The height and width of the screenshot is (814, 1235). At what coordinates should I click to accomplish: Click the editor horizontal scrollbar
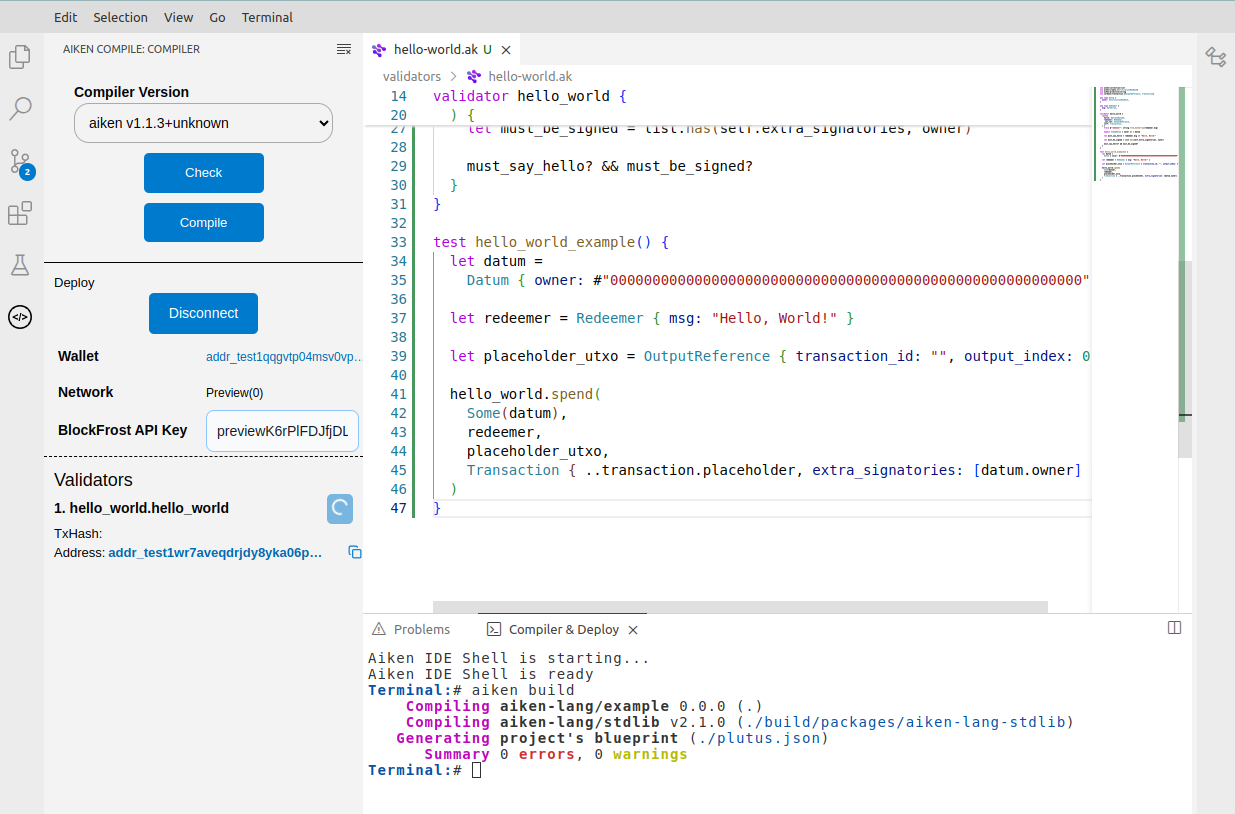(740, 606)
